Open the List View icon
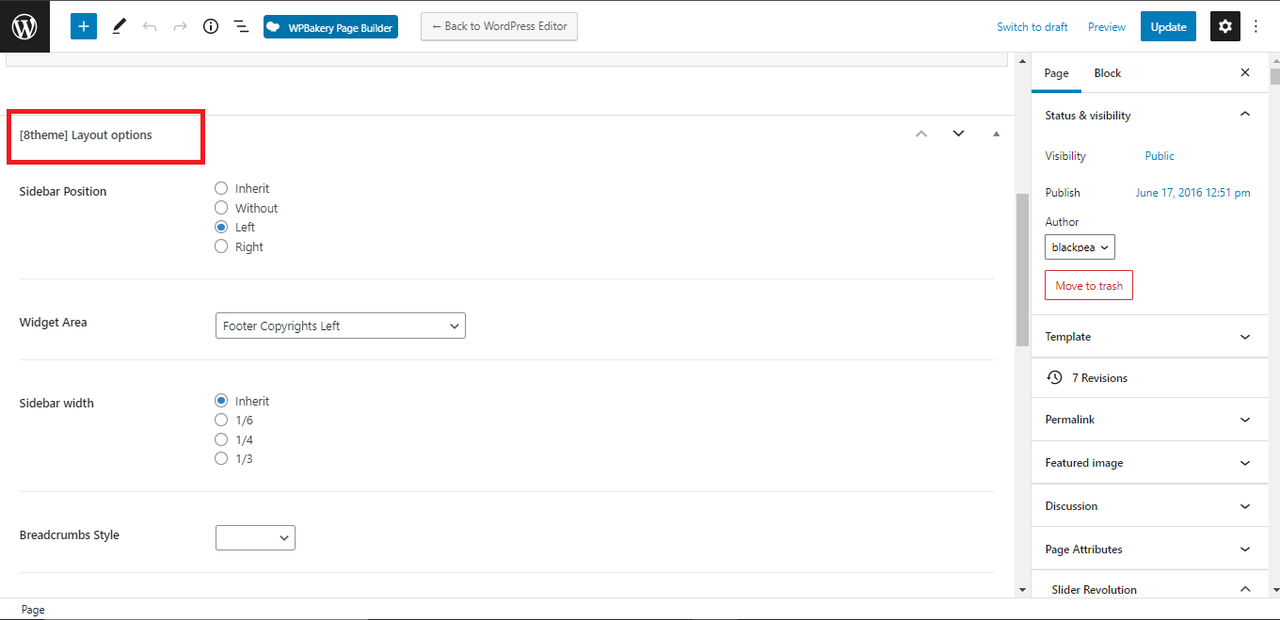The image size is (1280, 620). pos(241,27)
